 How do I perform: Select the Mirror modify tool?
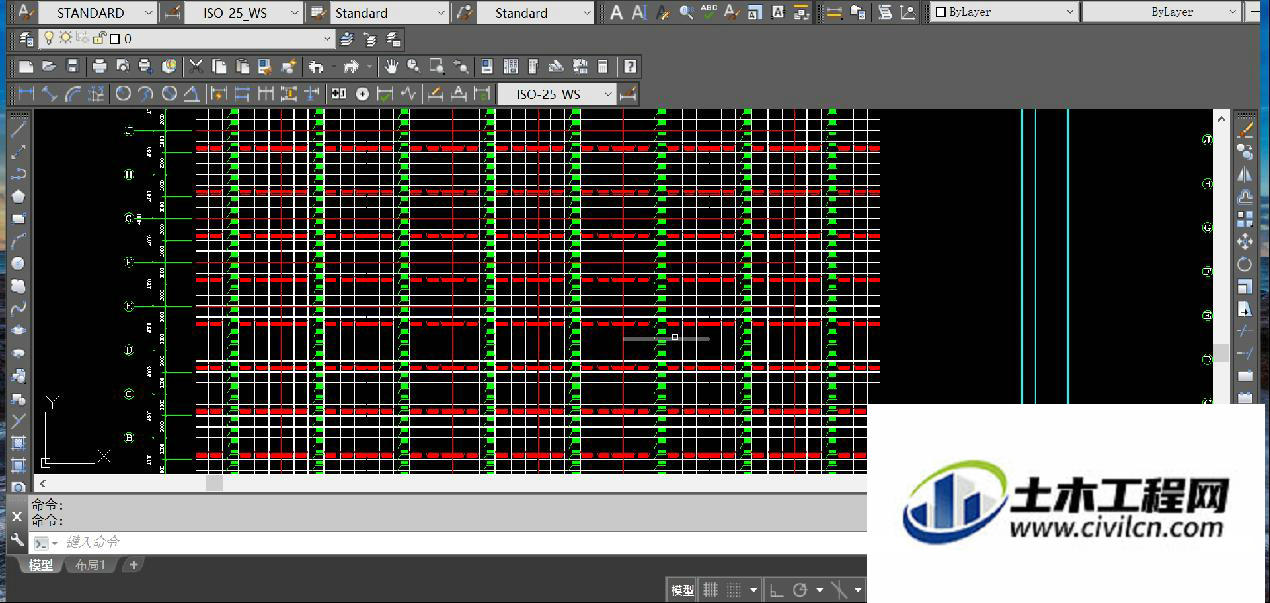pyautogui.click(x=1245, y=174)
